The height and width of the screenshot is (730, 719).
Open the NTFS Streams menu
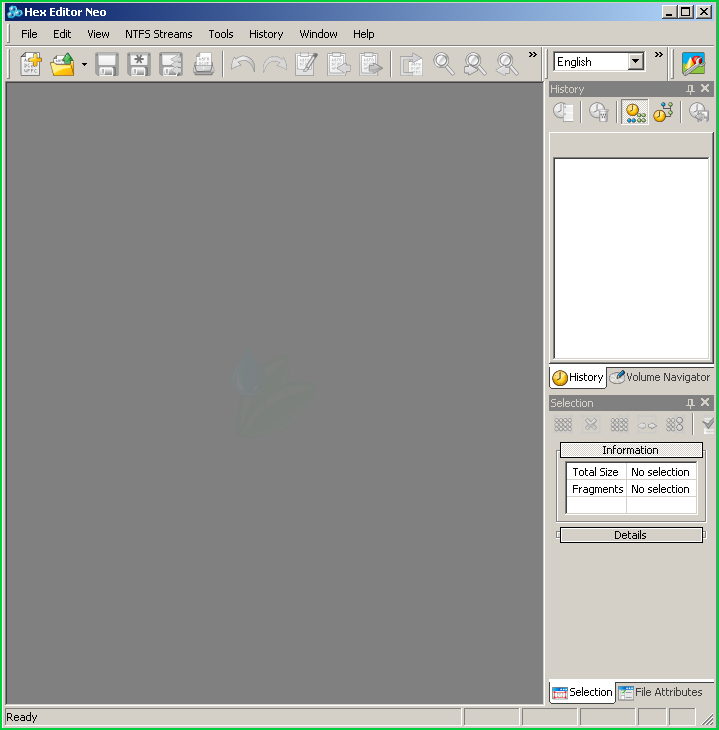click(x=158, y=34)
